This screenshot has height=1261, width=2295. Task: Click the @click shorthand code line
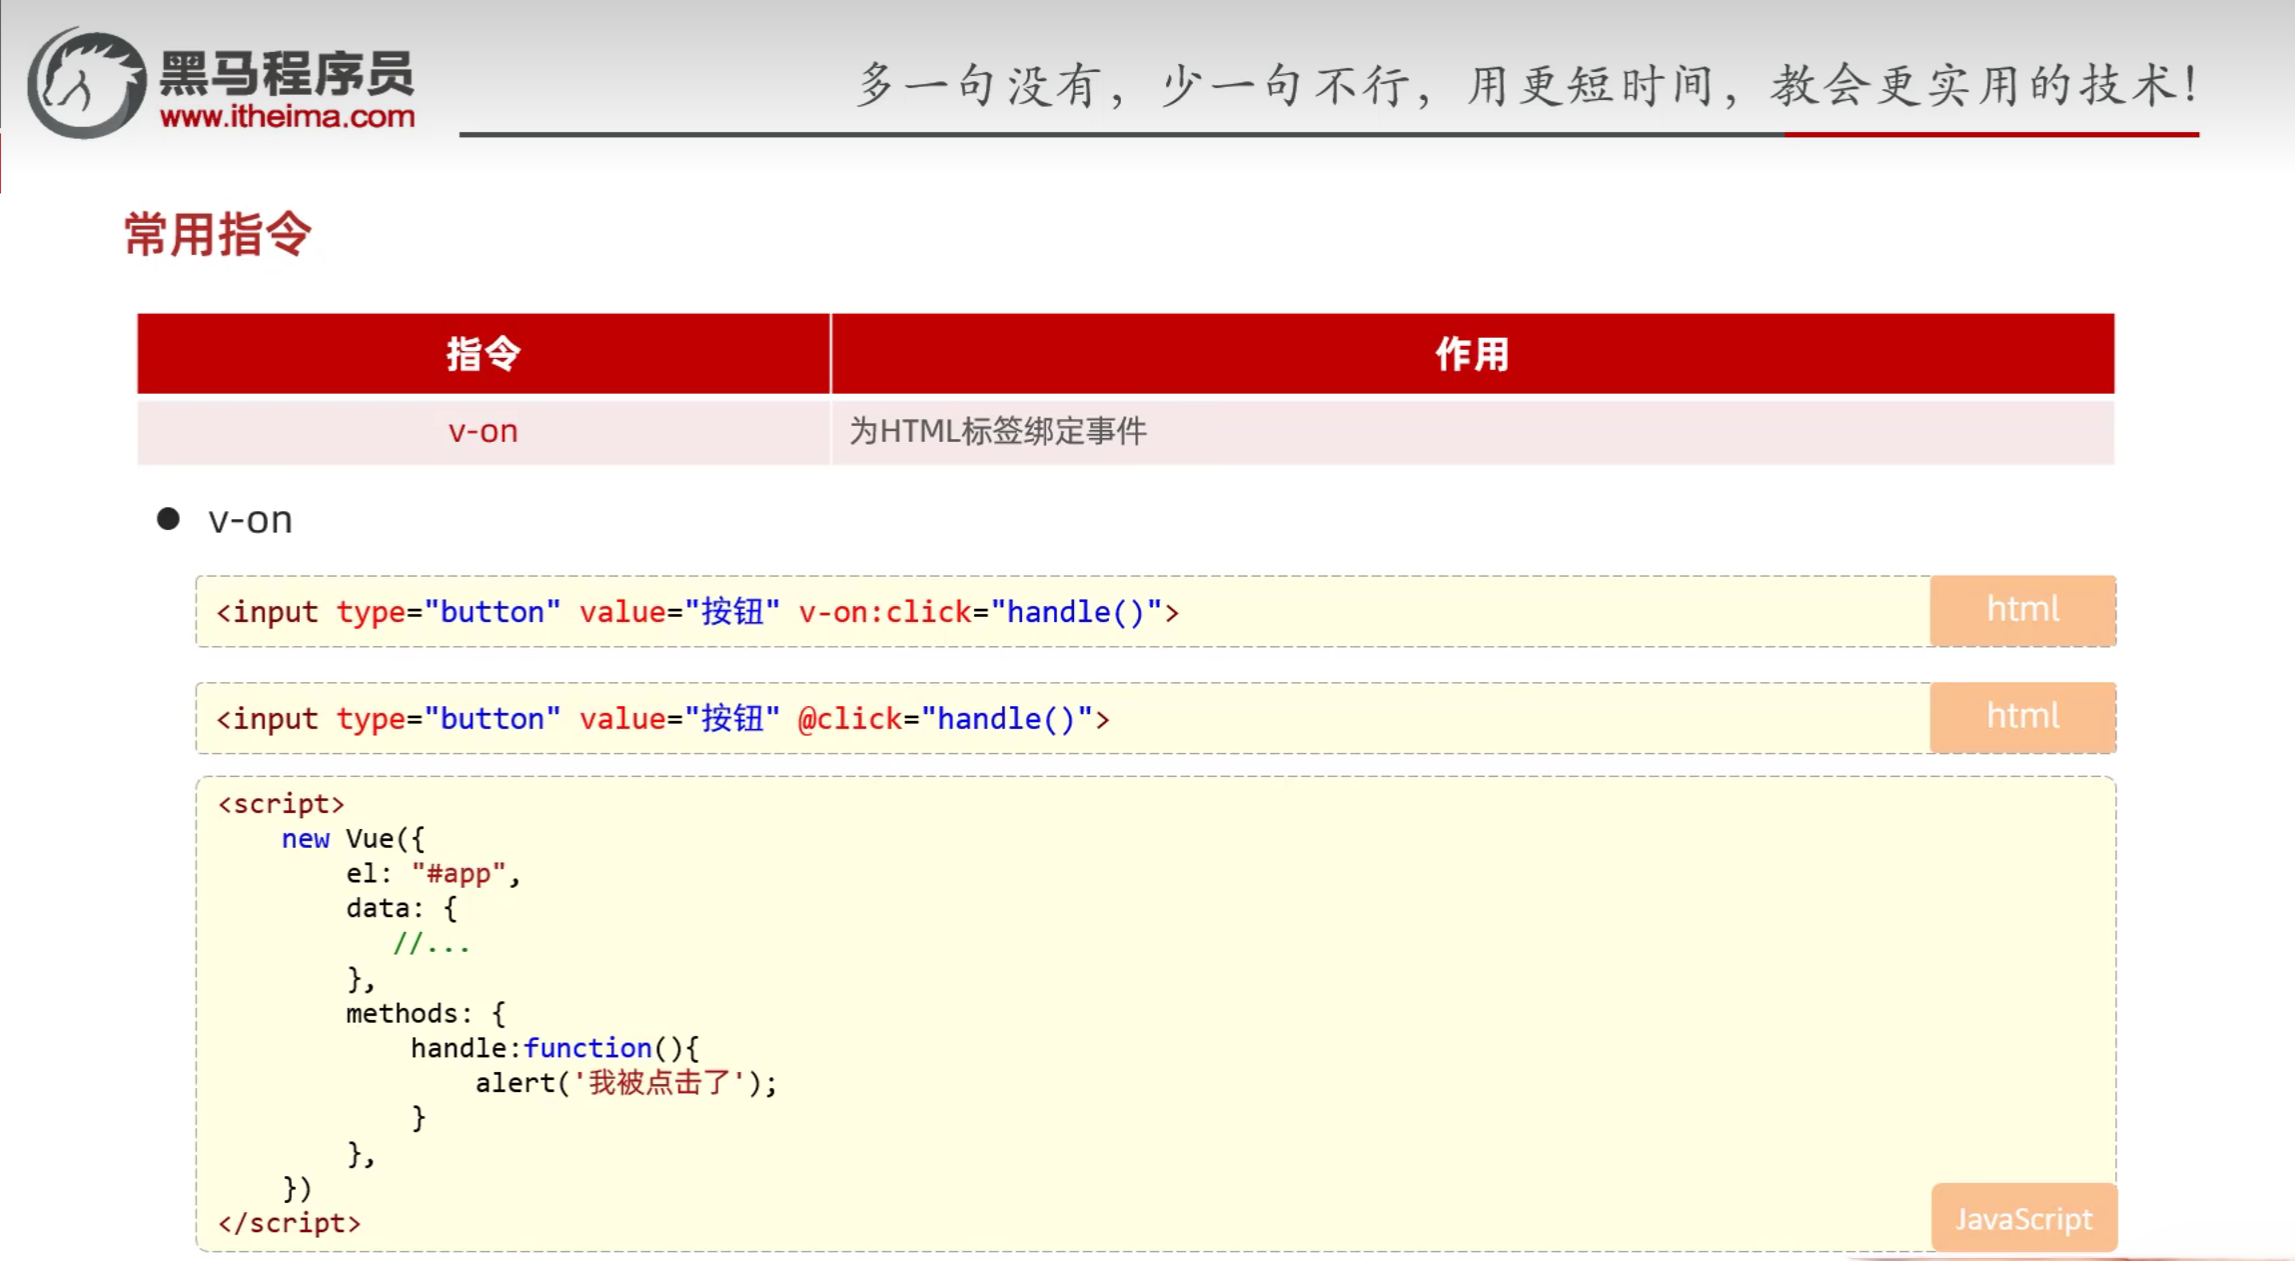(x=662, y=719)
